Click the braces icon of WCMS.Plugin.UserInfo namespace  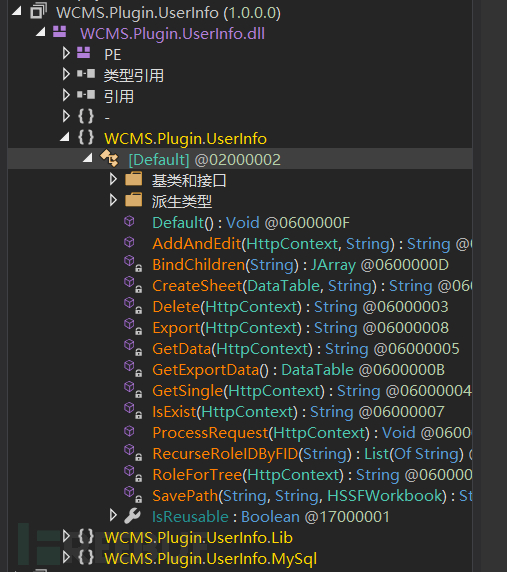tap(86, 138)
